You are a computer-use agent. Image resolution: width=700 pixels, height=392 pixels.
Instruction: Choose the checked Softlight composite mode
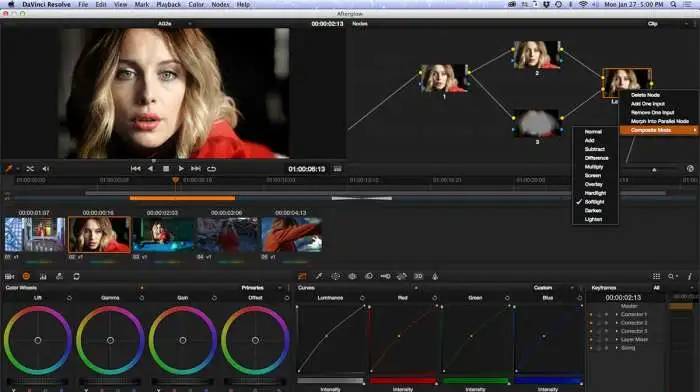click(594, 202)
